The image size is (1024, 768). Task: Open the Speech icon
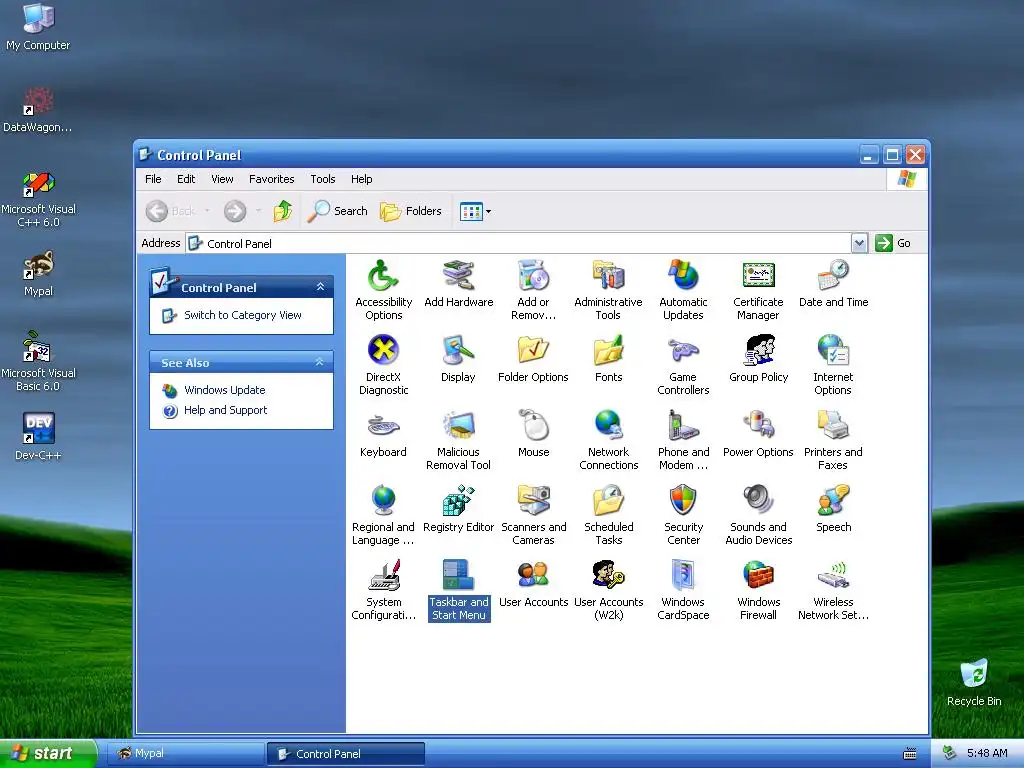[833, 501]
